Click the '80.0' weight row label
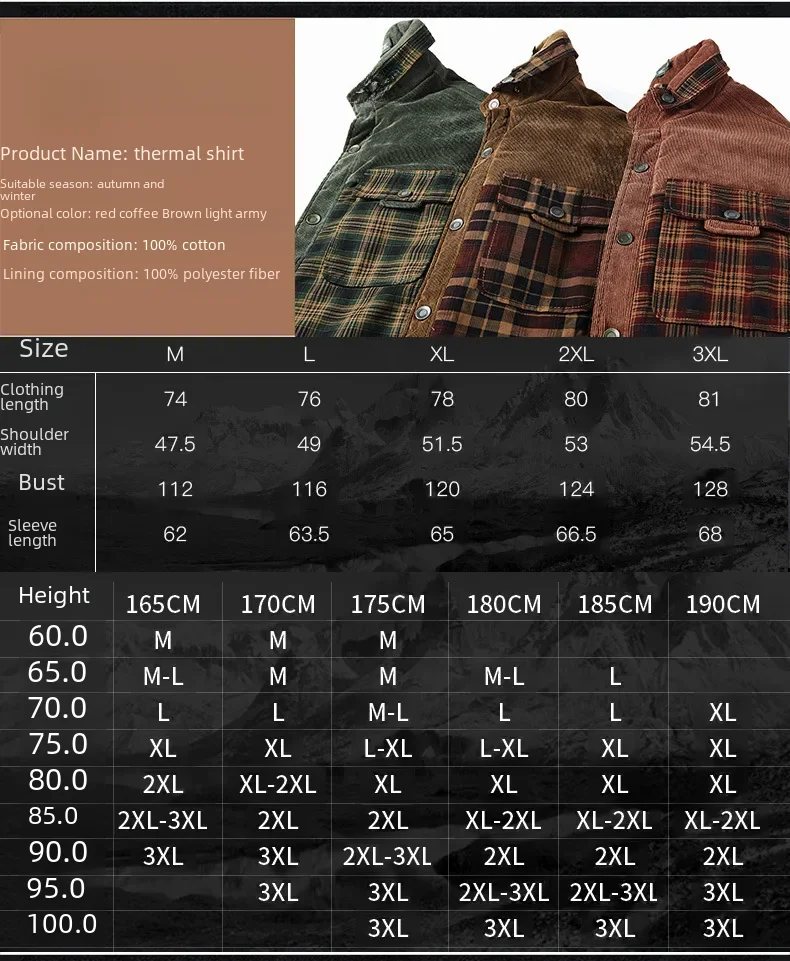Viewport: 790px width, 961px height. pos(58,780)
